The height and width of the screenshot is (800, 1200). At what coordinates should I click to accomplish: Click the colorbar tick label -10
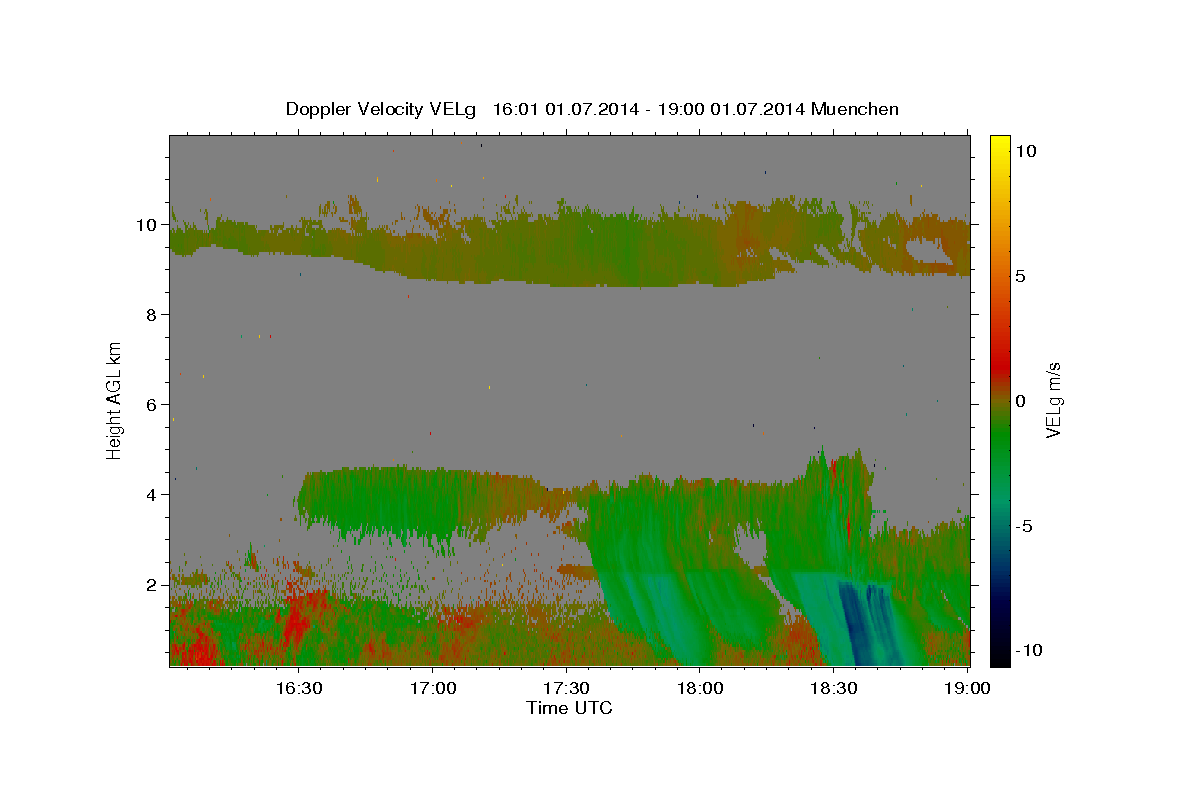1029,650
